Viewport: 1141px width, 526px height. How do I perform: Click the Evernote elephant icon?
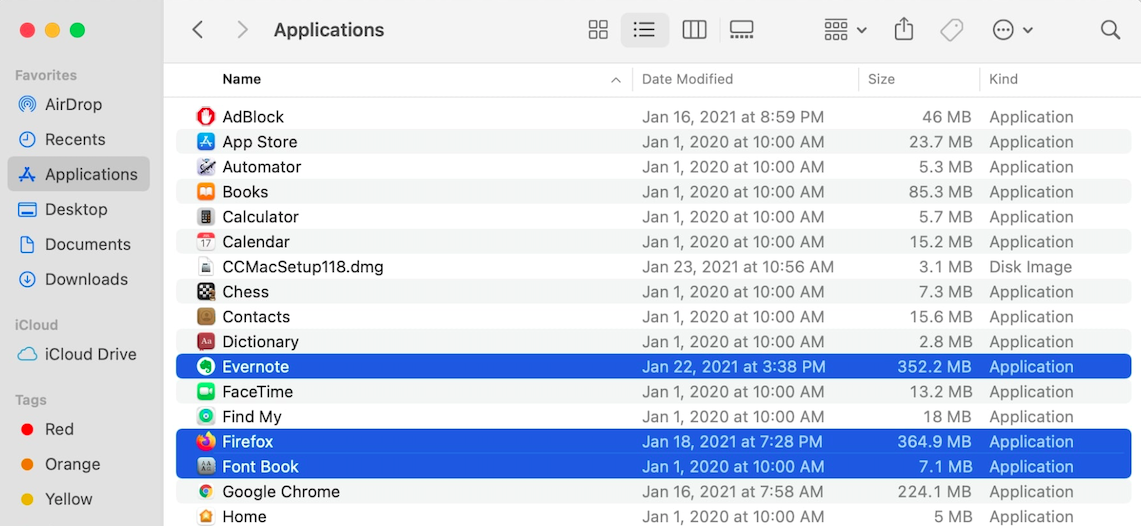(206, 366)
